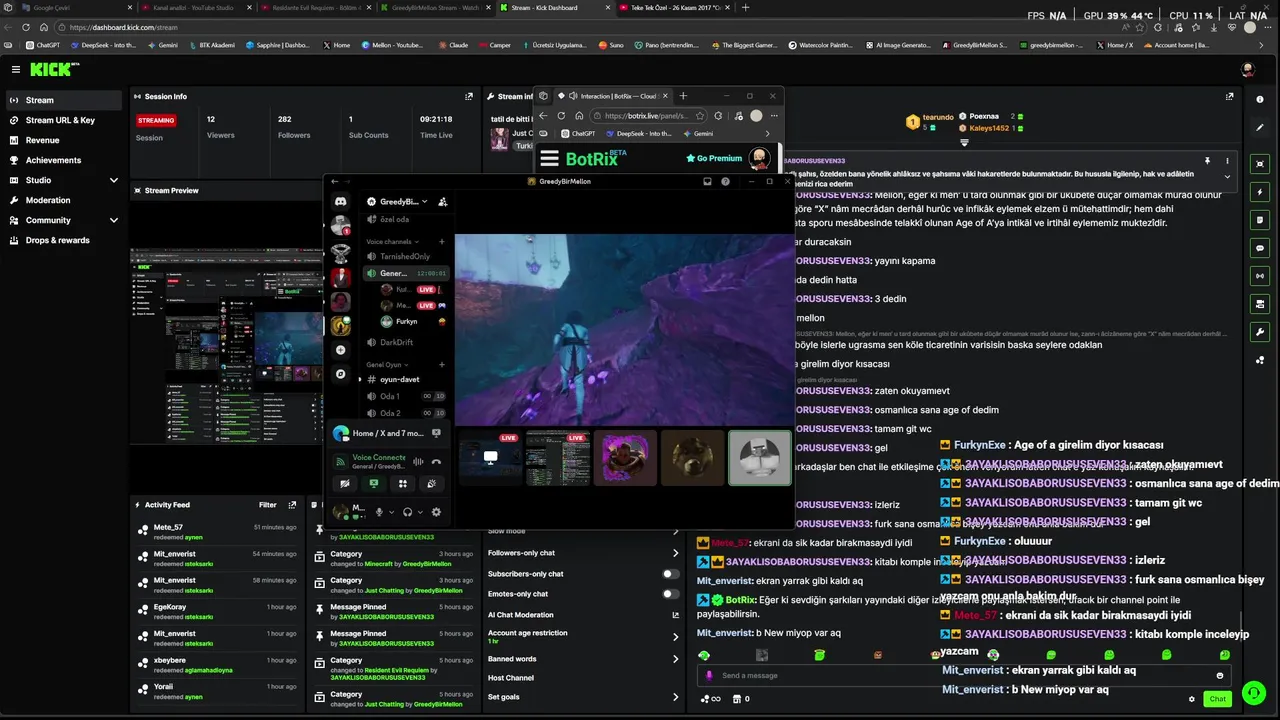The image size is (1280, 720).
Task: Toggle Emotes-only chat switch
Action: 671,594
